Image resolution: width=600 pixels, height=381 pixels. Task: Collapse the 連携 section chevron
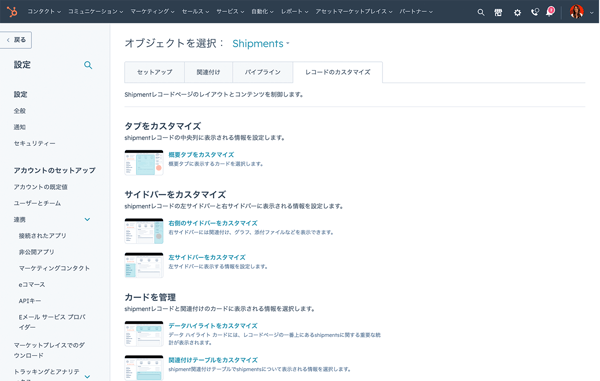click(x=88, y=220)
